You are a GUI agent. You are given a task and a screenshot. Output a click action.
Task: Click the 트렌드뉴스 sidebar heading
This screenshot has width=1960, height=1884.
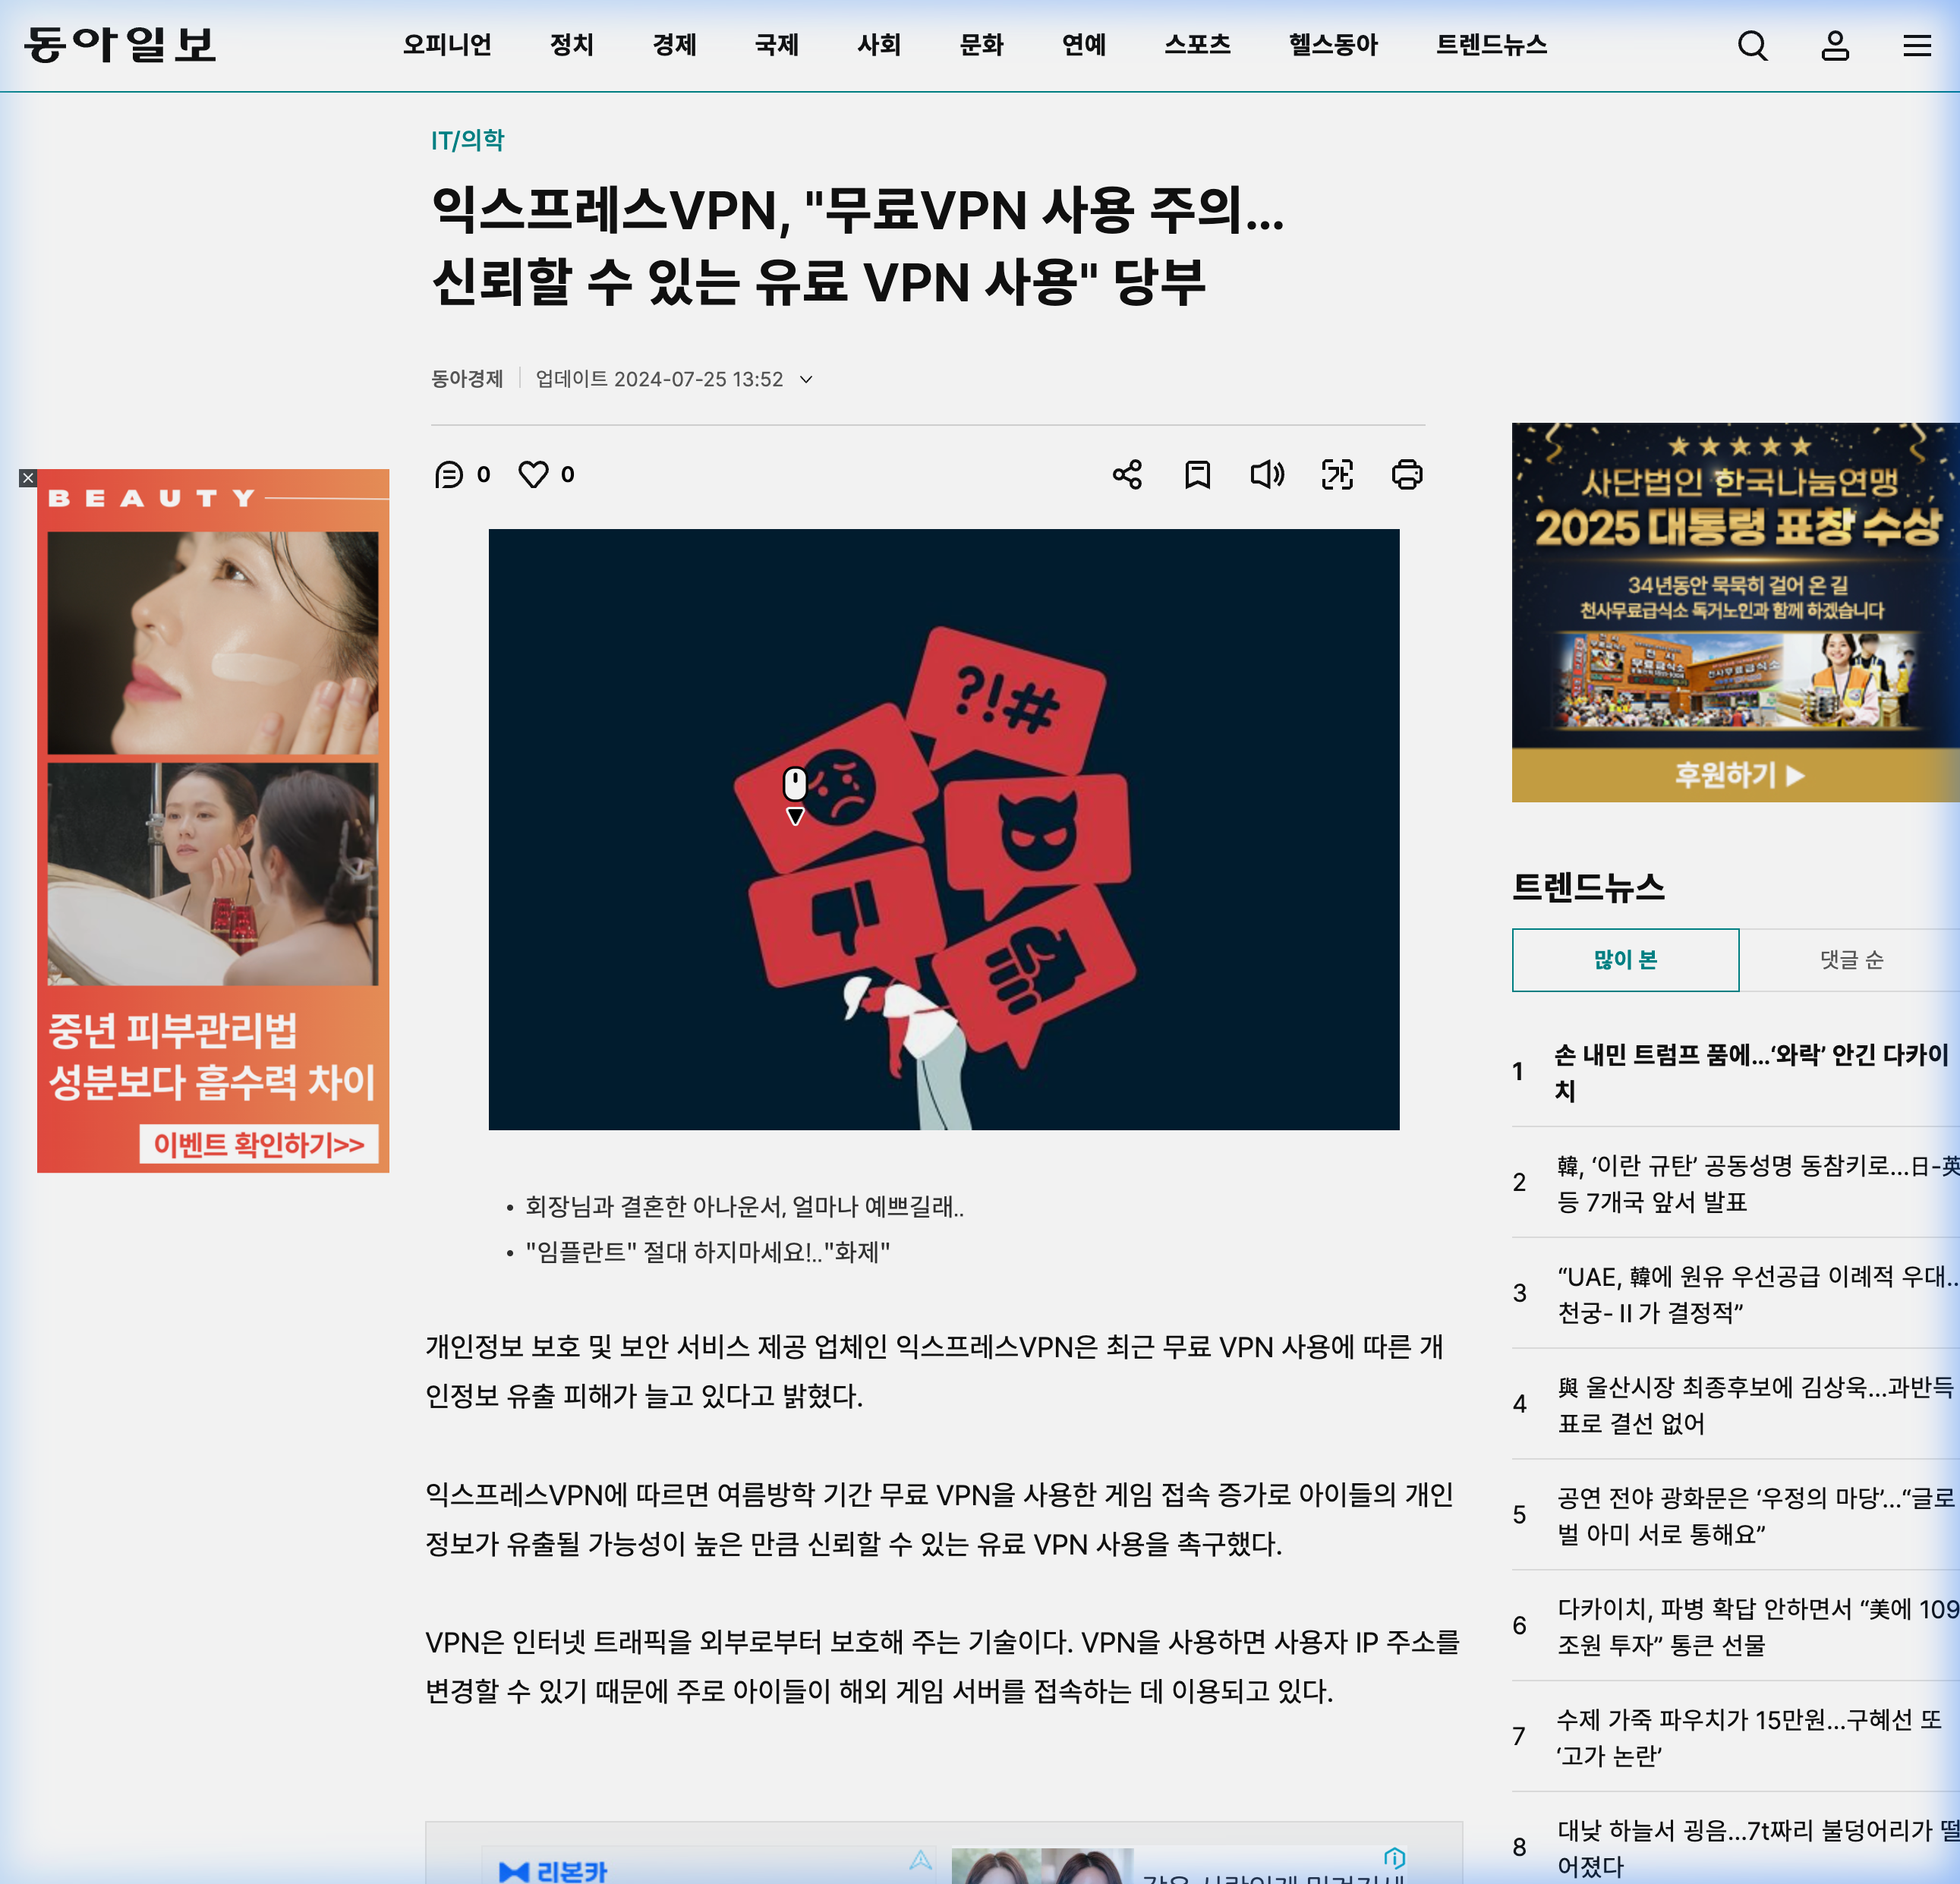(1588, 887)
